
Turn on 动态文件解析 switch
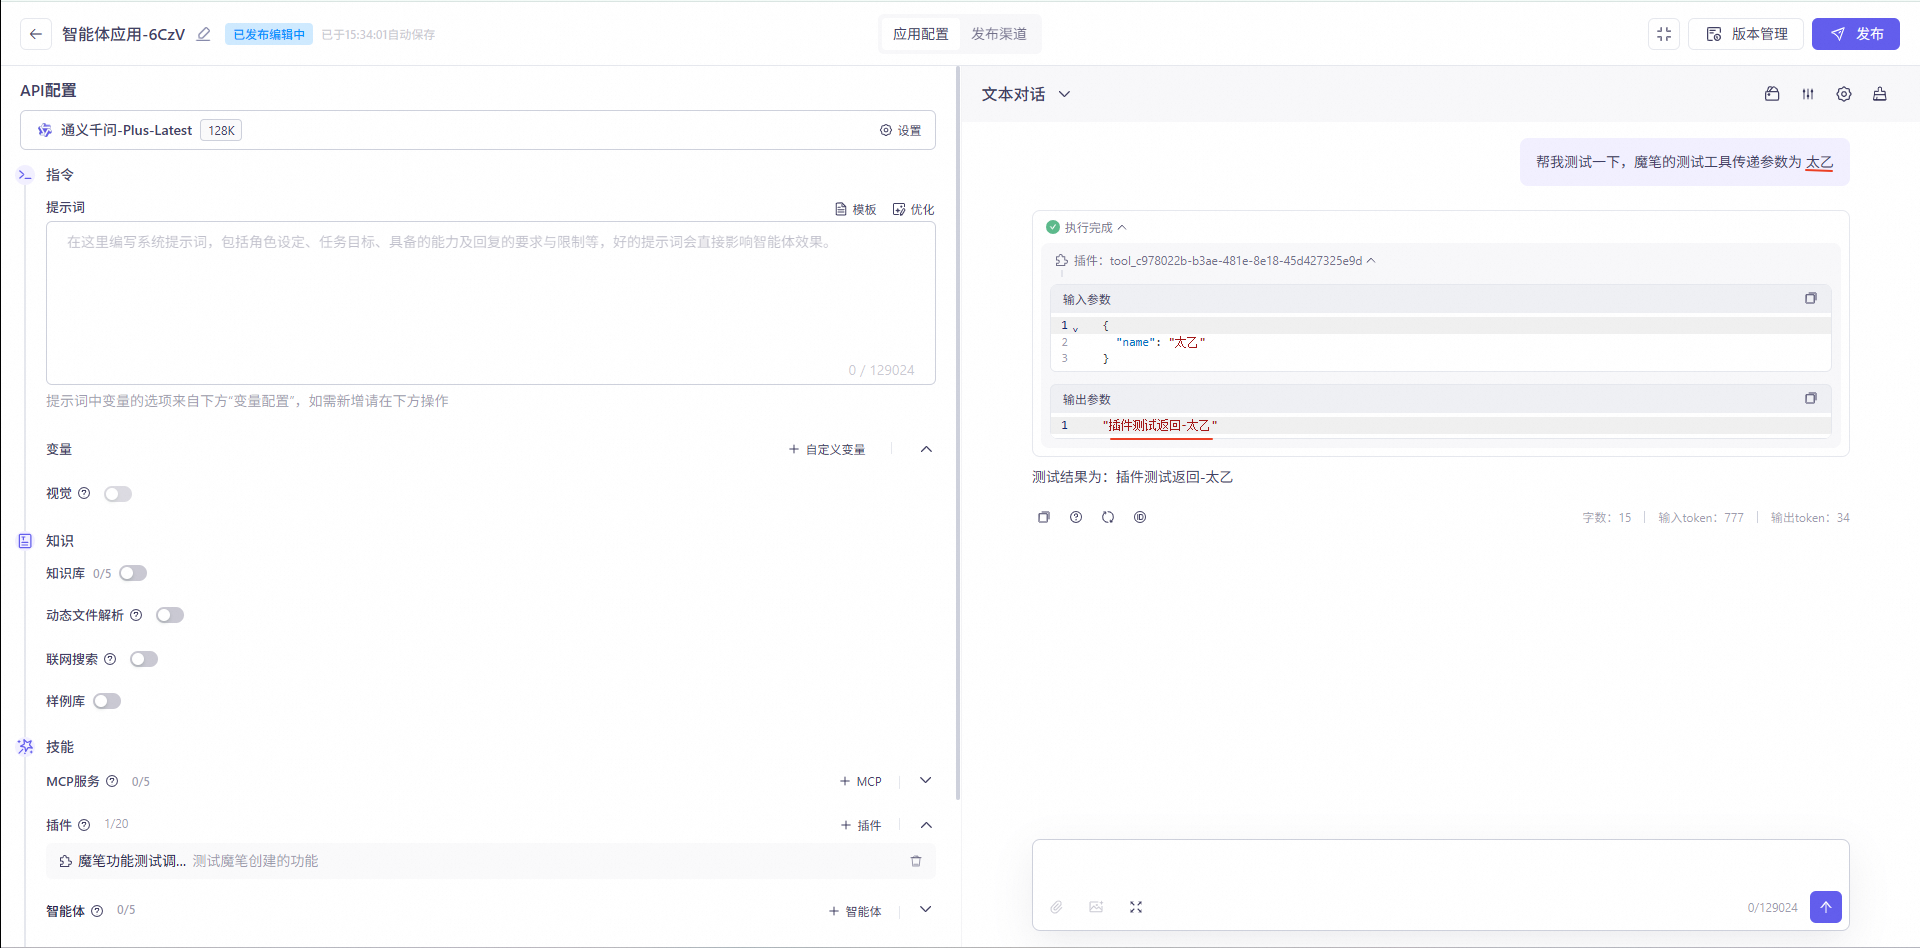pyautogui.click(x=170, y=615)
